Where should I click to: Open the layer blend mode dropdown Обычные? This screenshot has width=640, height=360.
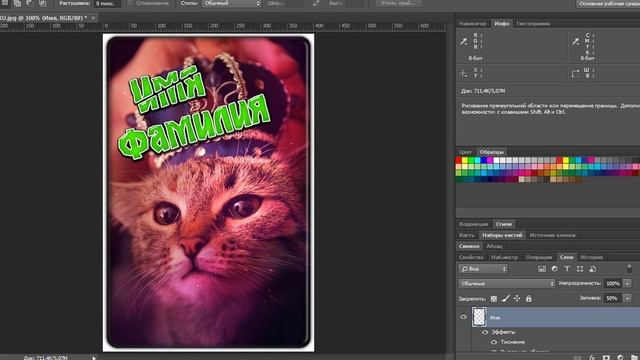click(x=507, y=283)
